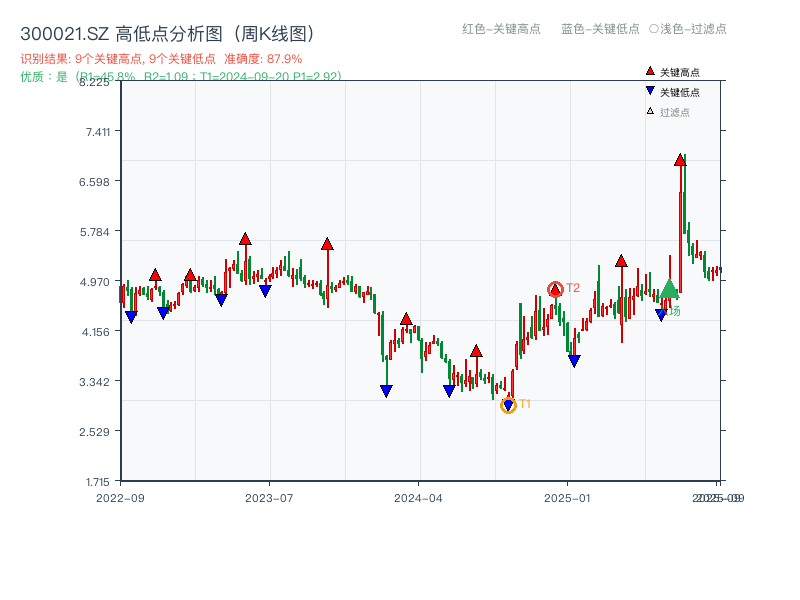The height and width of the screenshot is (600, 800).
Task: Click the T2 circled red high-point marker
Action: coord(555,290)
